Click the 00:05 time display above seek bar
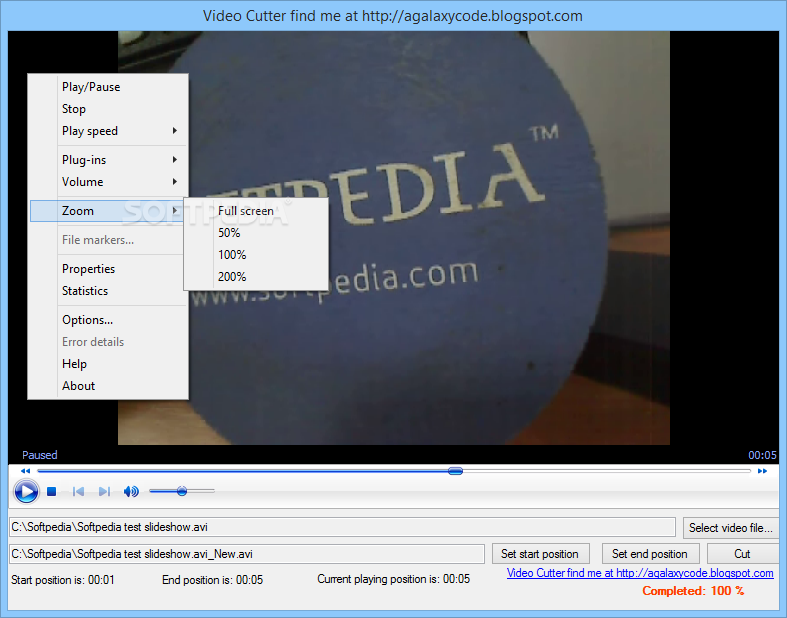This screenshot has height=618, width=787. click(762, 455)
